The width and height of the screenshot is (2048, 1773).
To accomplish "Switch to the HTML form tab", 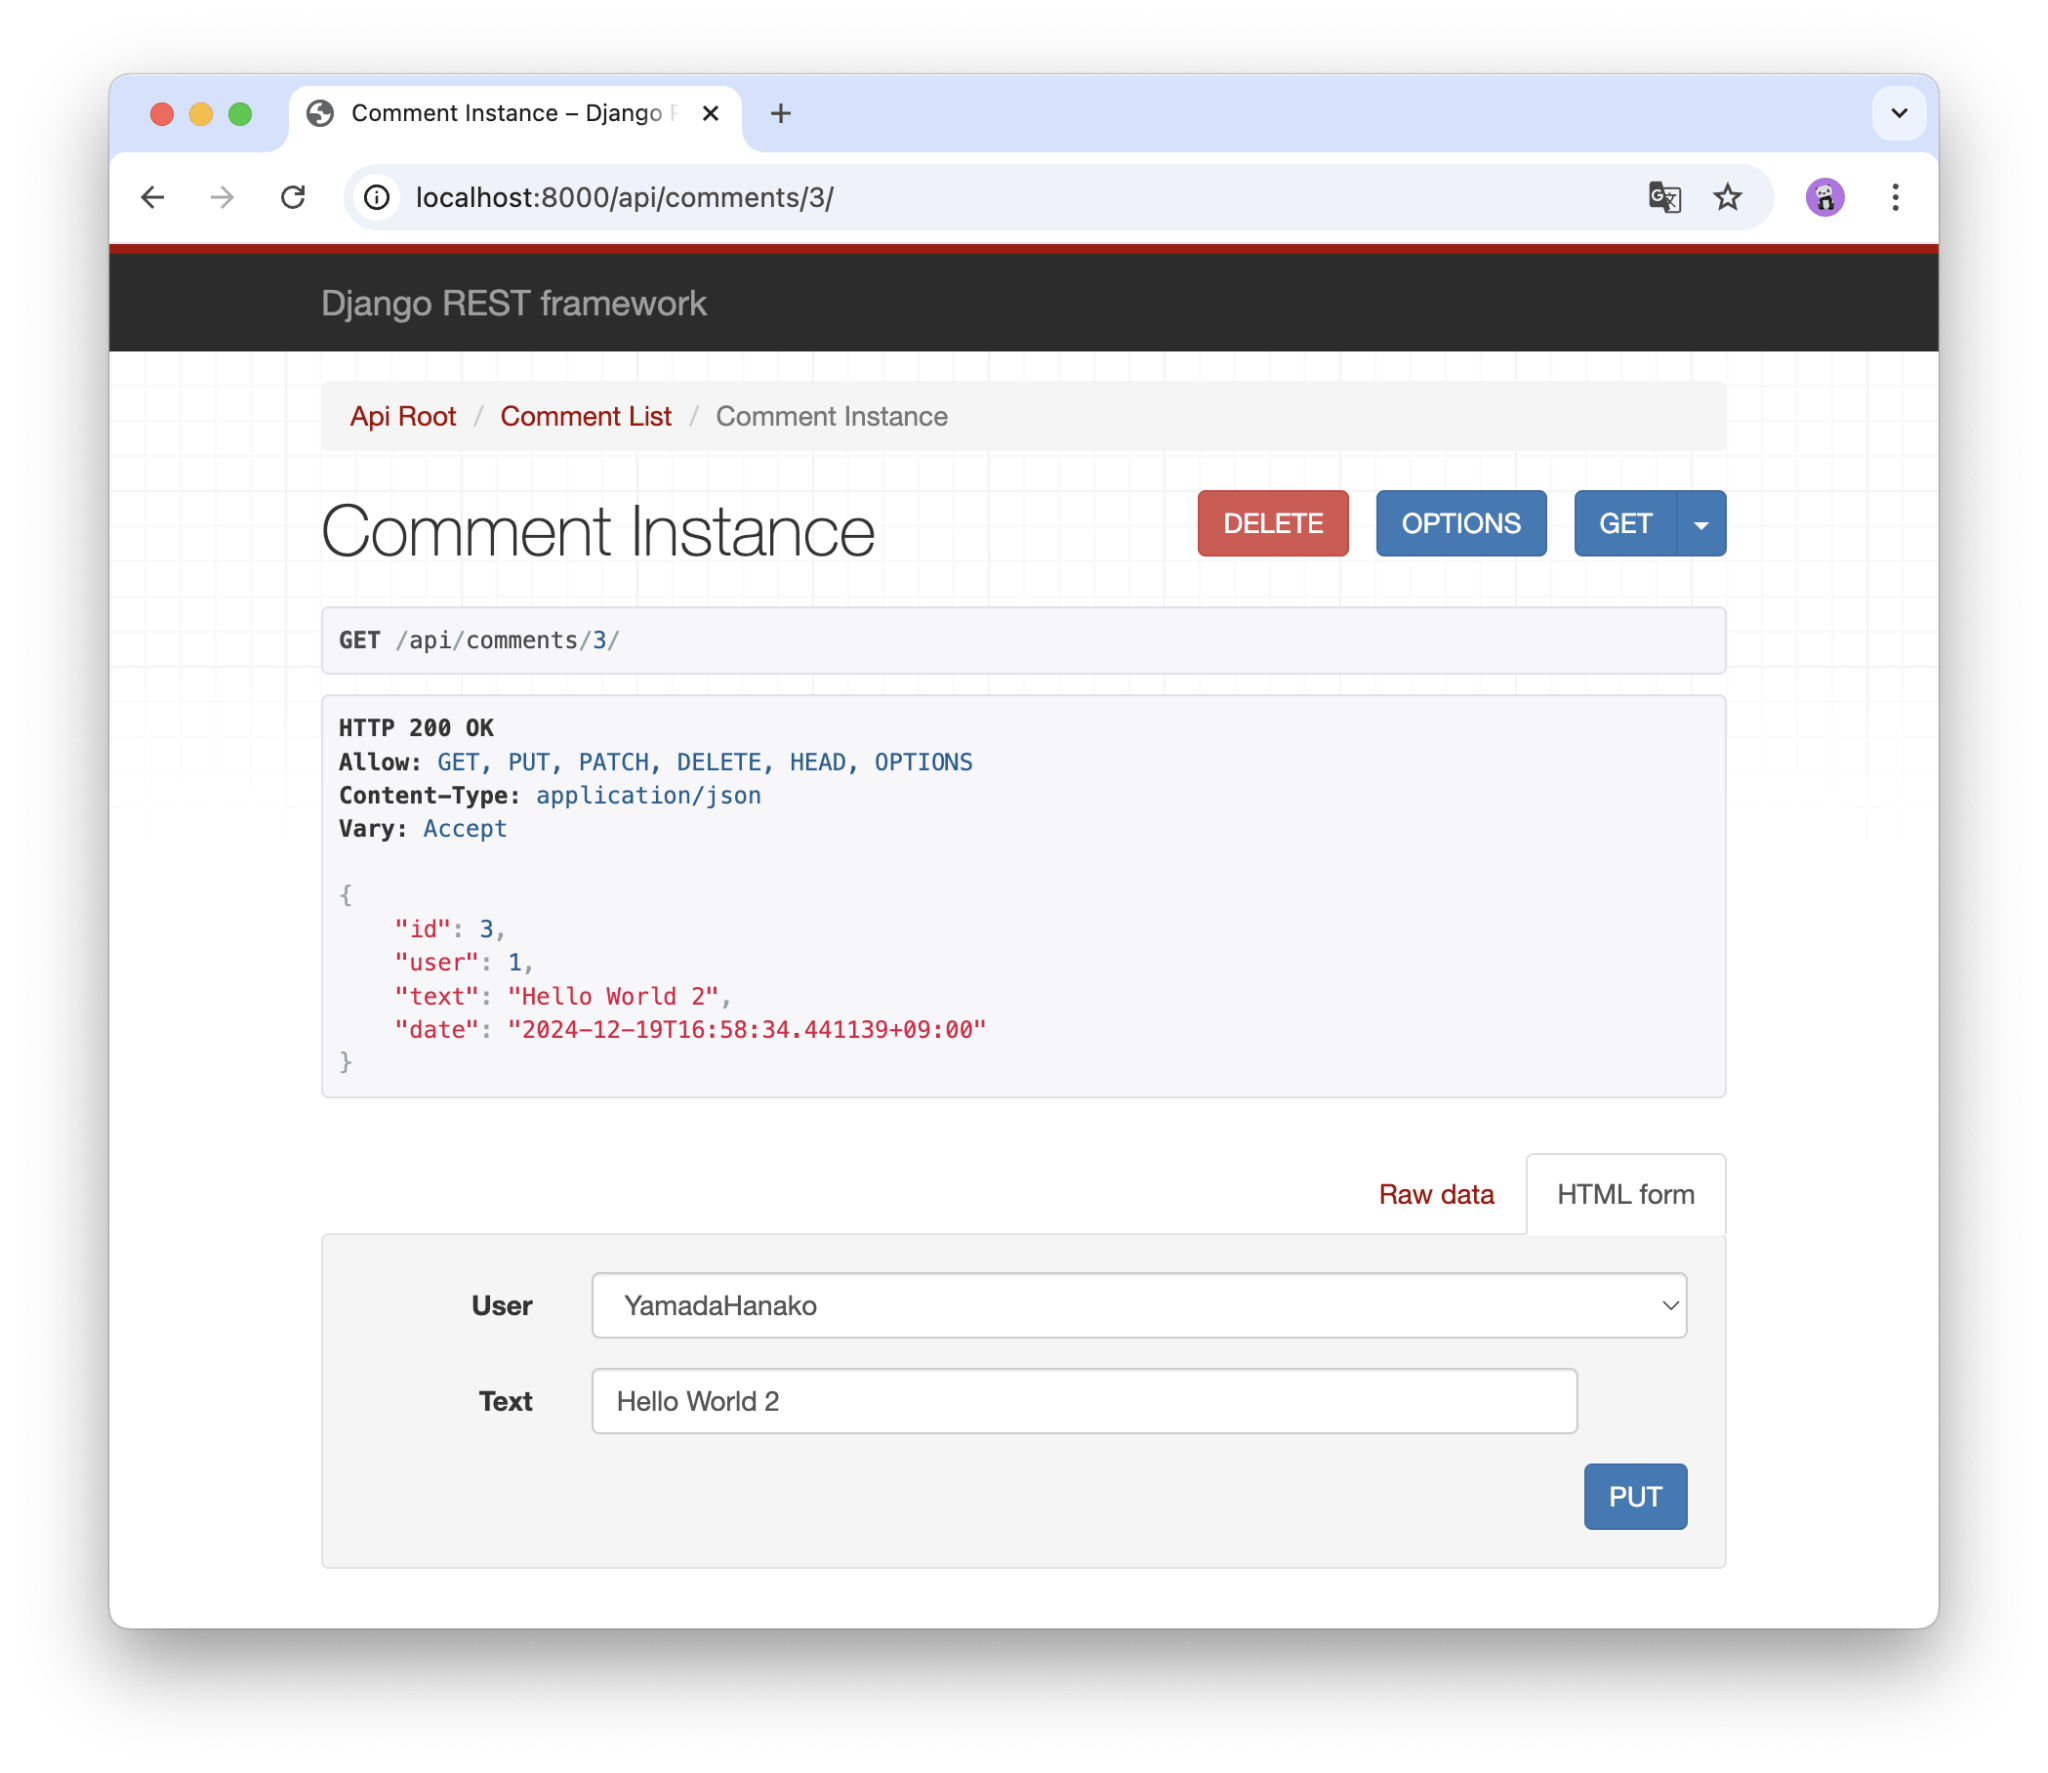I will [1624, 1194].
